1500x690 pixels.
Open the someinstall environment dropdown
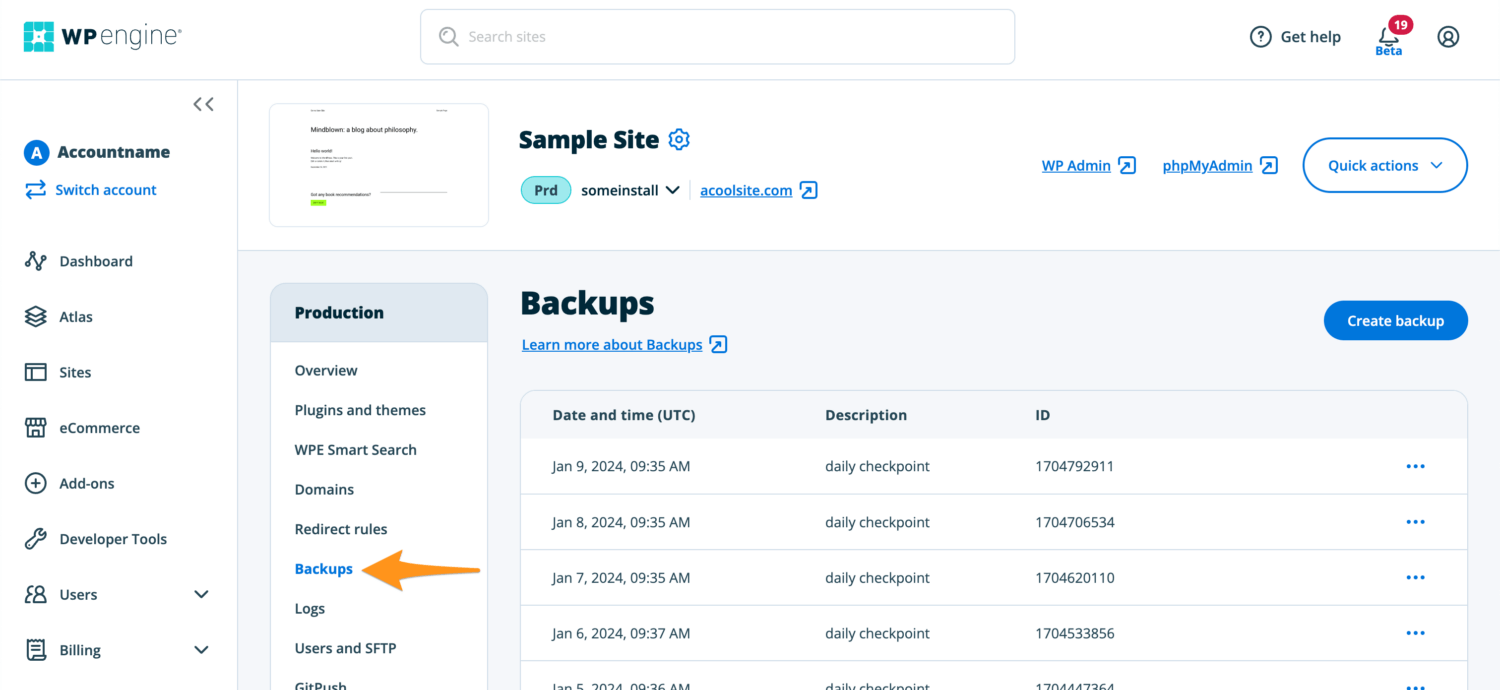click(630, 190)
